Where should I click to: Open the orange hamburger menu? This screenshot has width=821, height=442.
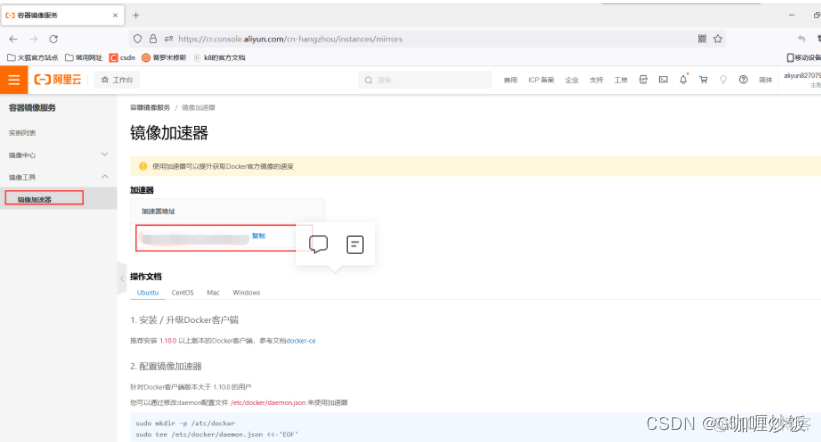pyautogui.click(x=14, y=80)
